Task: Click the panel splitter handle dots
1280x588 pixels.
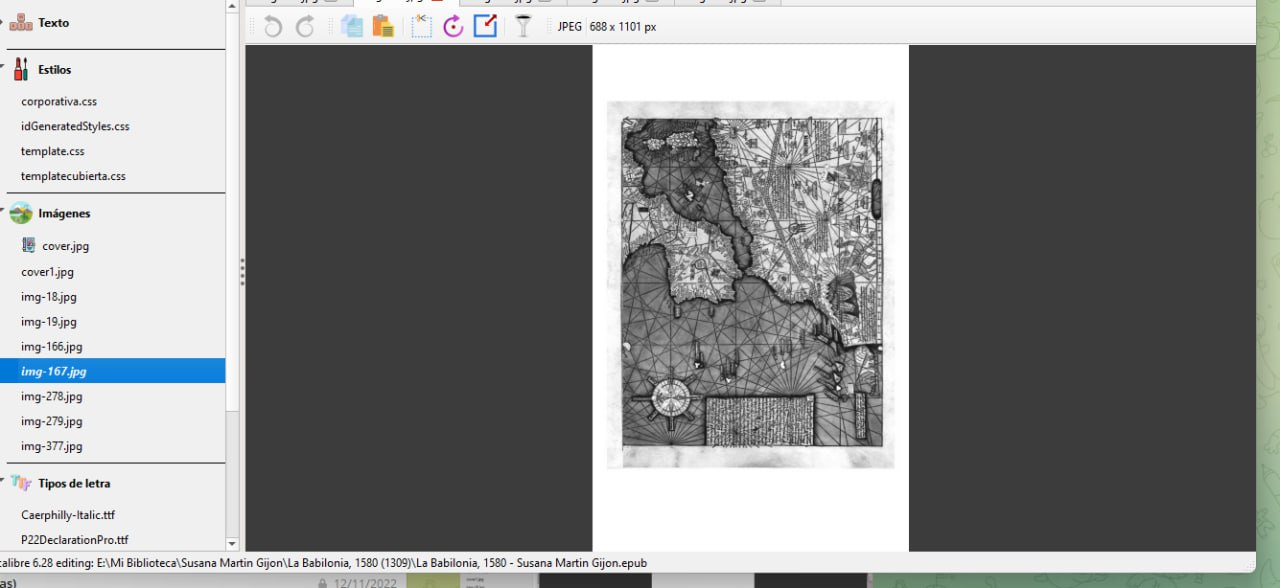Action: click(x=242, y=272)
